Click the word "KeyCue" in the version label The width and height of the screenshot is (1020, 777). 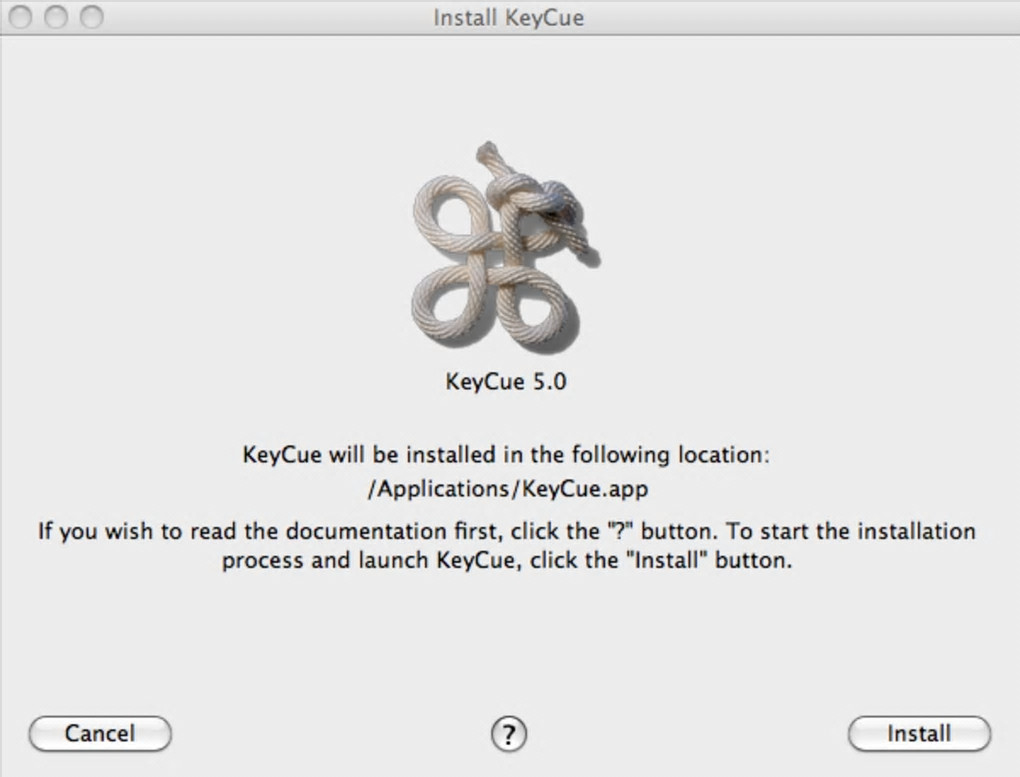tap(484, 381)
